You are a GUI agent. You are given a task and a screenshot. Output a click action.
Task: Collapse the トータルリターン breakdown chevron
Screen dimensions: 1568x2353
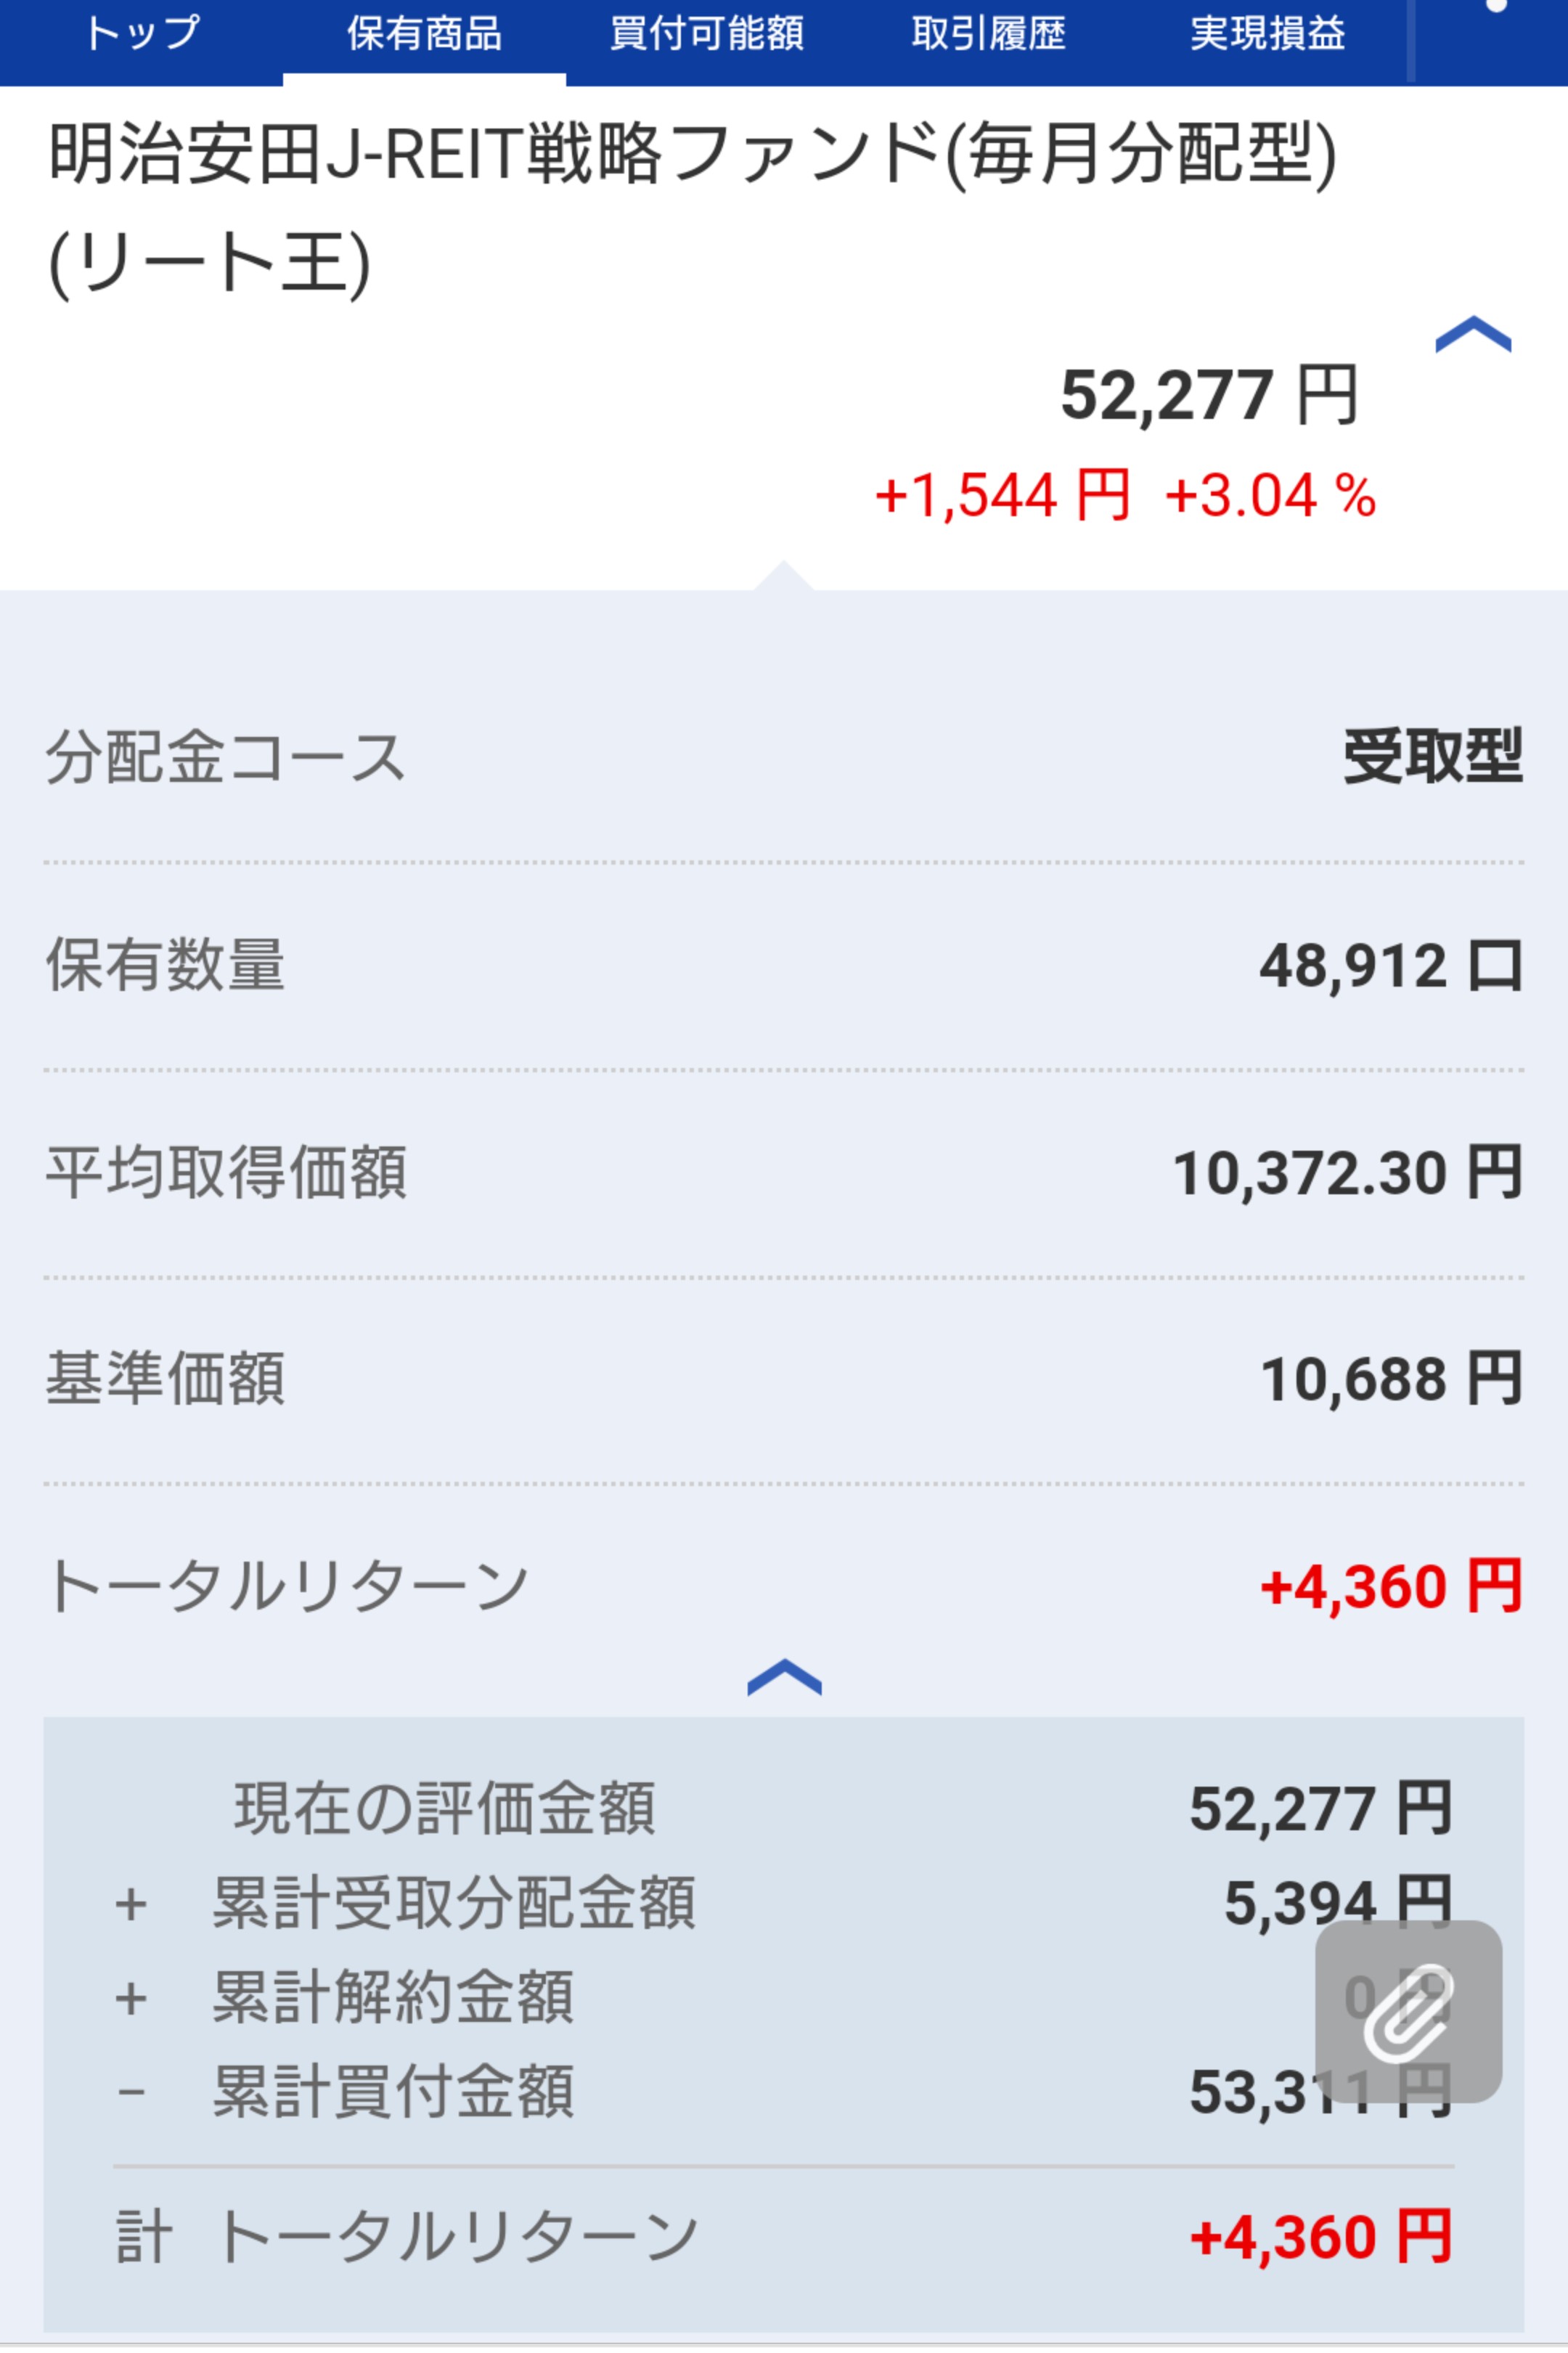[x=784, y=1677]
